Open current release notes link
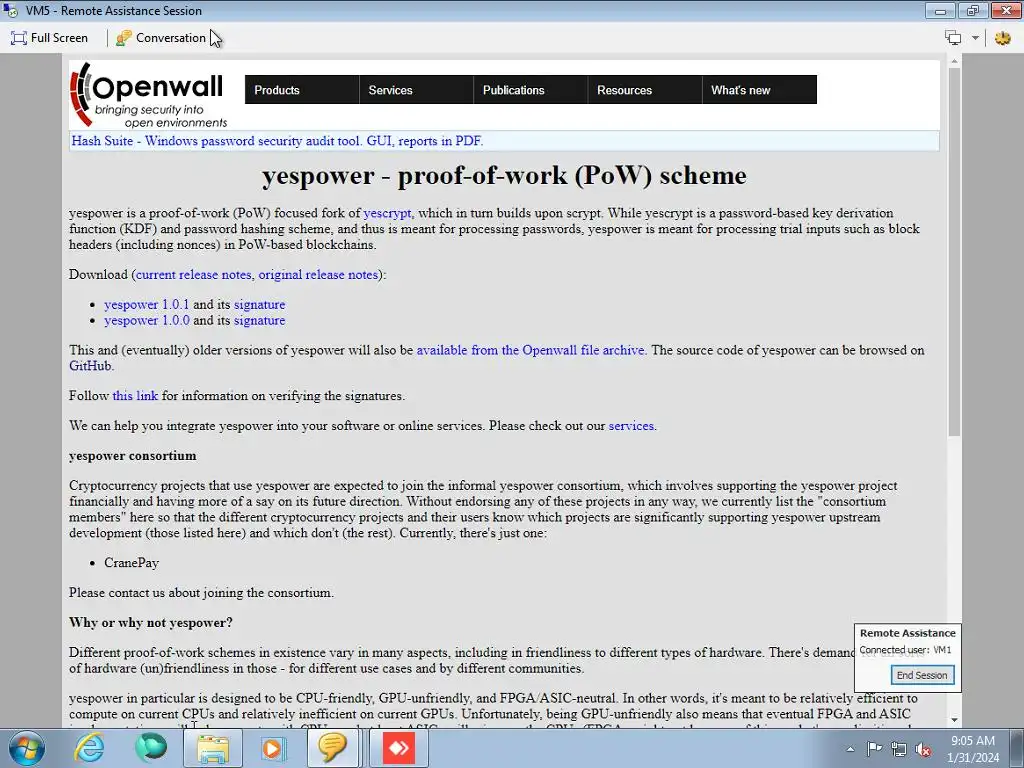Screen dimensions: 1024x768 193,275
